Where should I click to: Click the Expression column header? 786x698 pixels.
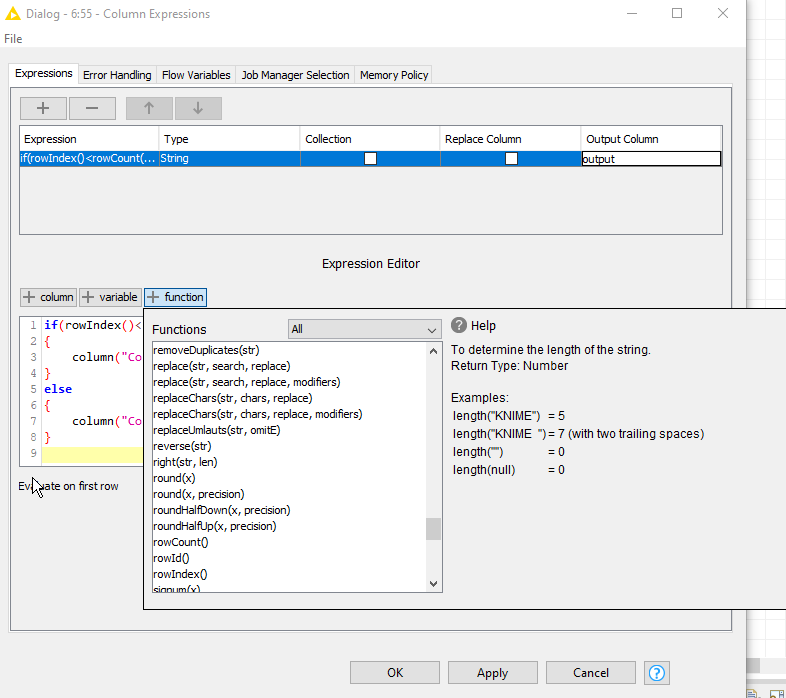(x=89, y=139)
